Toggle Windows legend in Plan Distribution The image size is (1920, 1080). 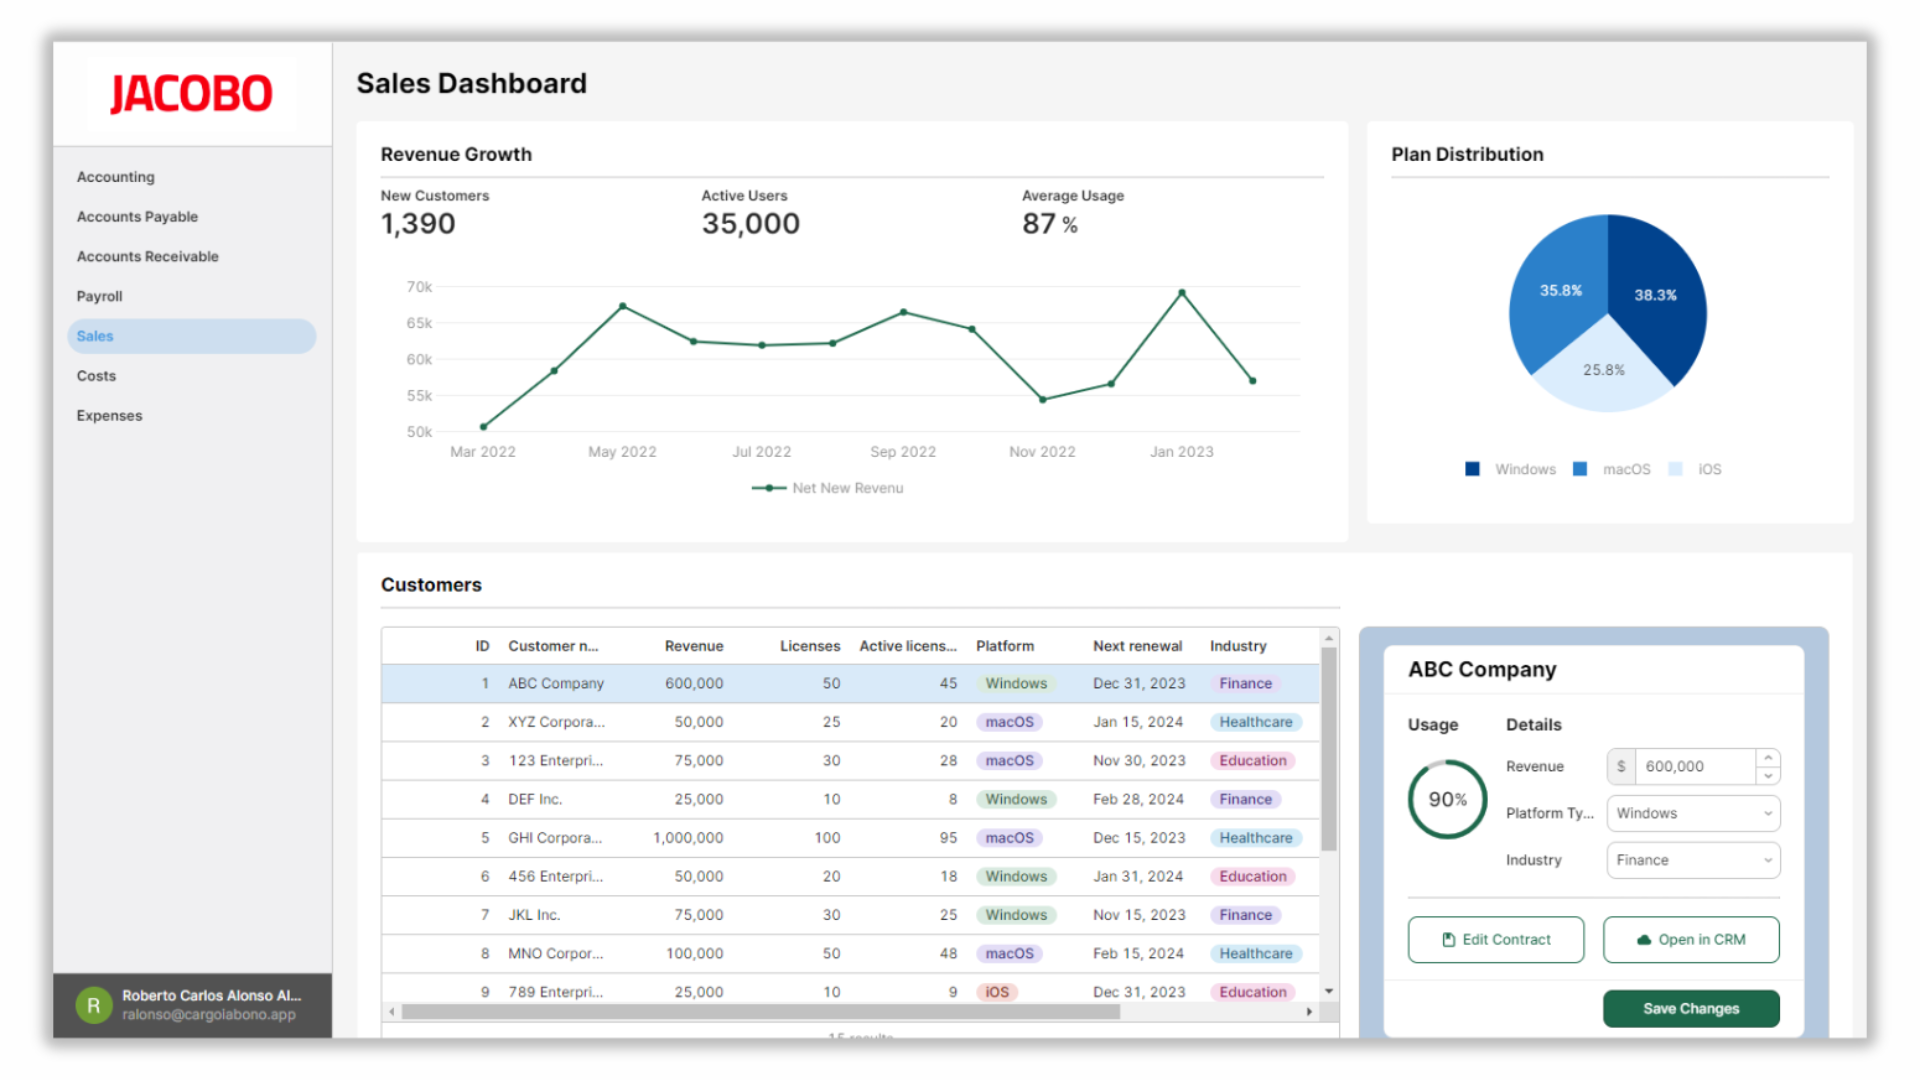(x=1510, y=469)
